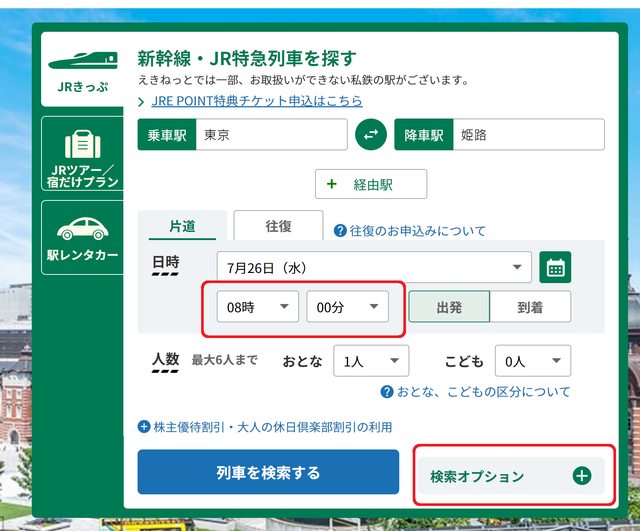This screenshot has width=640, height=531.
Task: Select the 片道 one-way tab
Action: point(182,226)
